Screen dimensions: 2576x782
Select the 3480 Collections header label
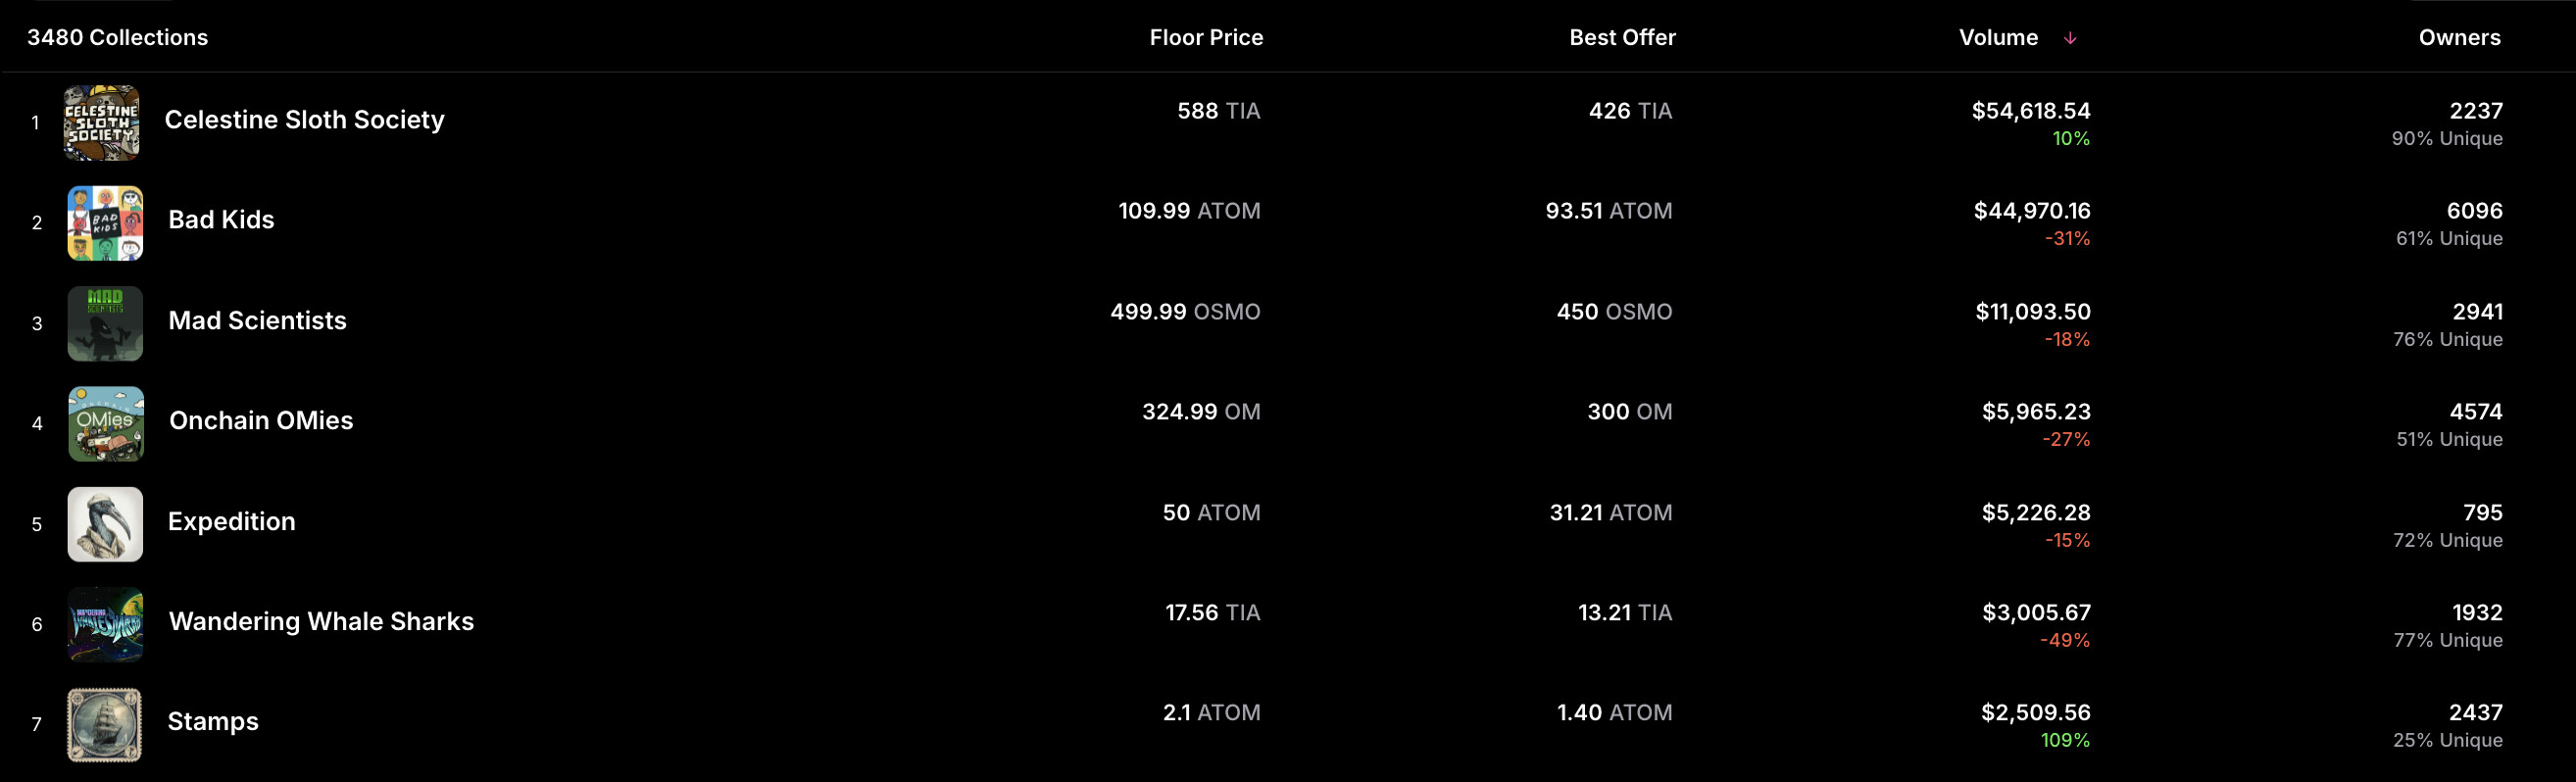(x=118, y=38)
